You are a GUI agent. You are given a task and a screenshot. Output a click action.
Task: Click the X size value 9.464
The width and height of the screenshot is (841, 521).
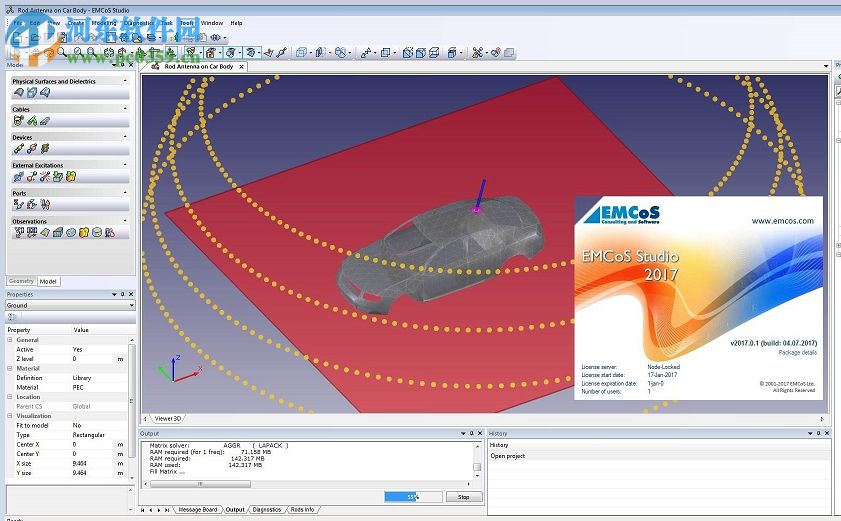click(x=79, y=464)
